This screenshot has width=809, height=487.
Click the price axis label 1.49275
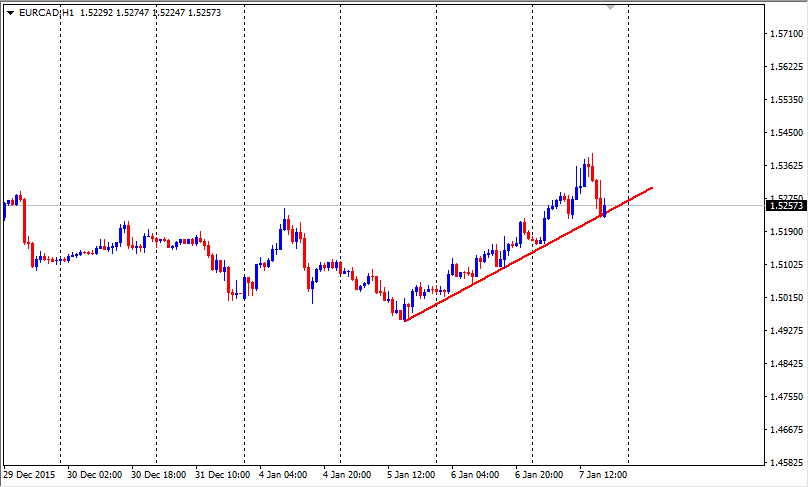pos(787,331)
